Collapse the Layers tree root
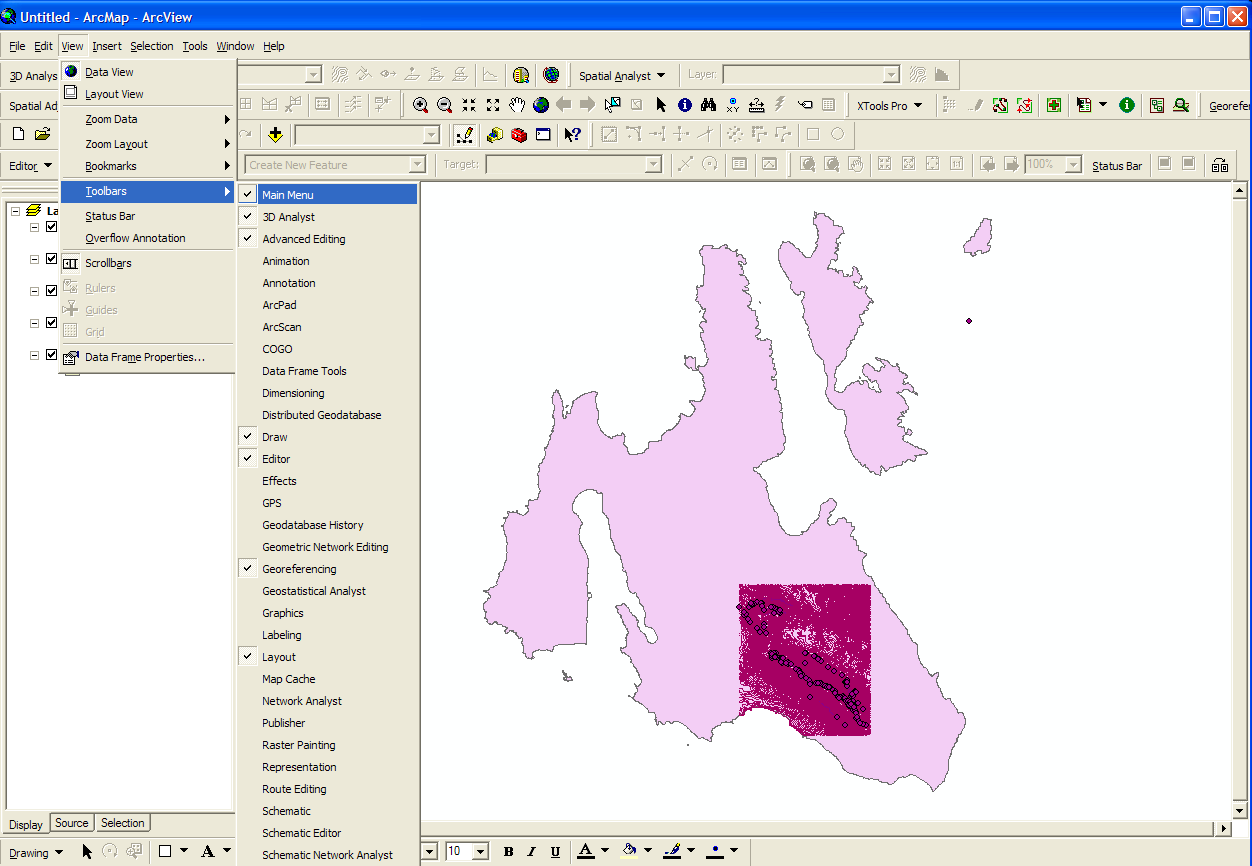Viewport: 1252px width, 866px height. point(17,211)
